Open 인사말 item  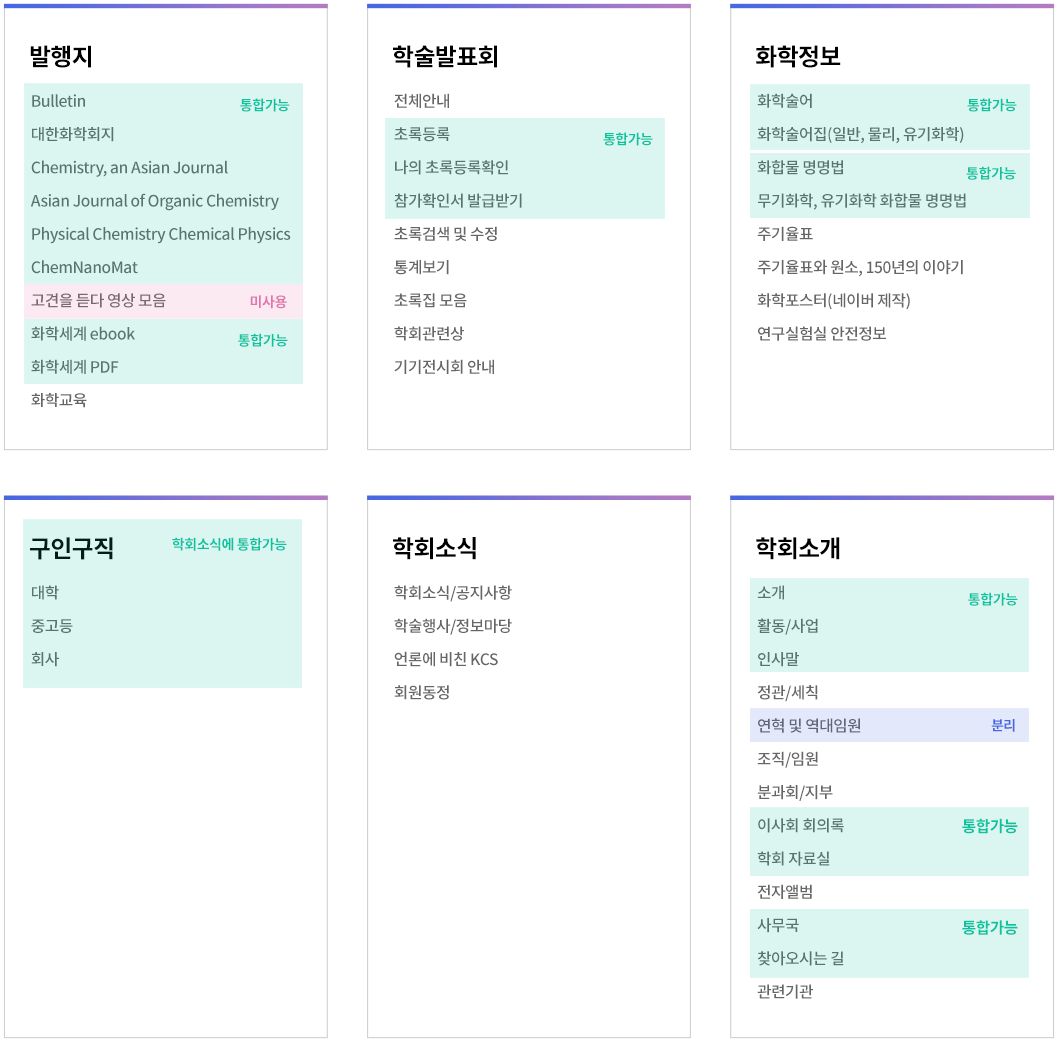(778, 659)
